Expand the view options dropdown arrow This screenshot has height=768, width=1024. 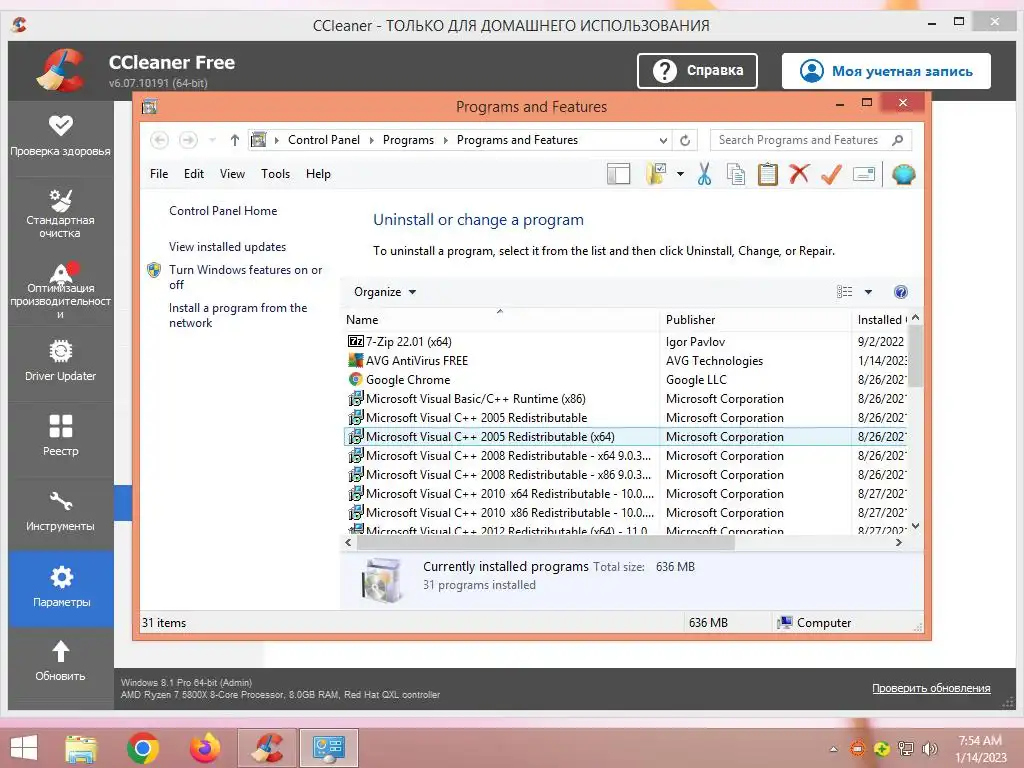[869, 292]
